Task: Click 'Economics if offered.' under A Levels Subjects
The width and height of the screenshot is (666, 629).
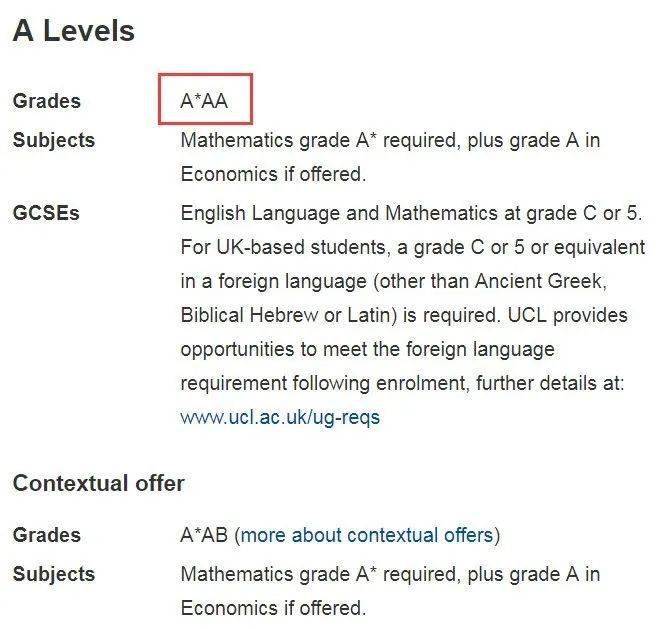Action: tap(272, 174)
